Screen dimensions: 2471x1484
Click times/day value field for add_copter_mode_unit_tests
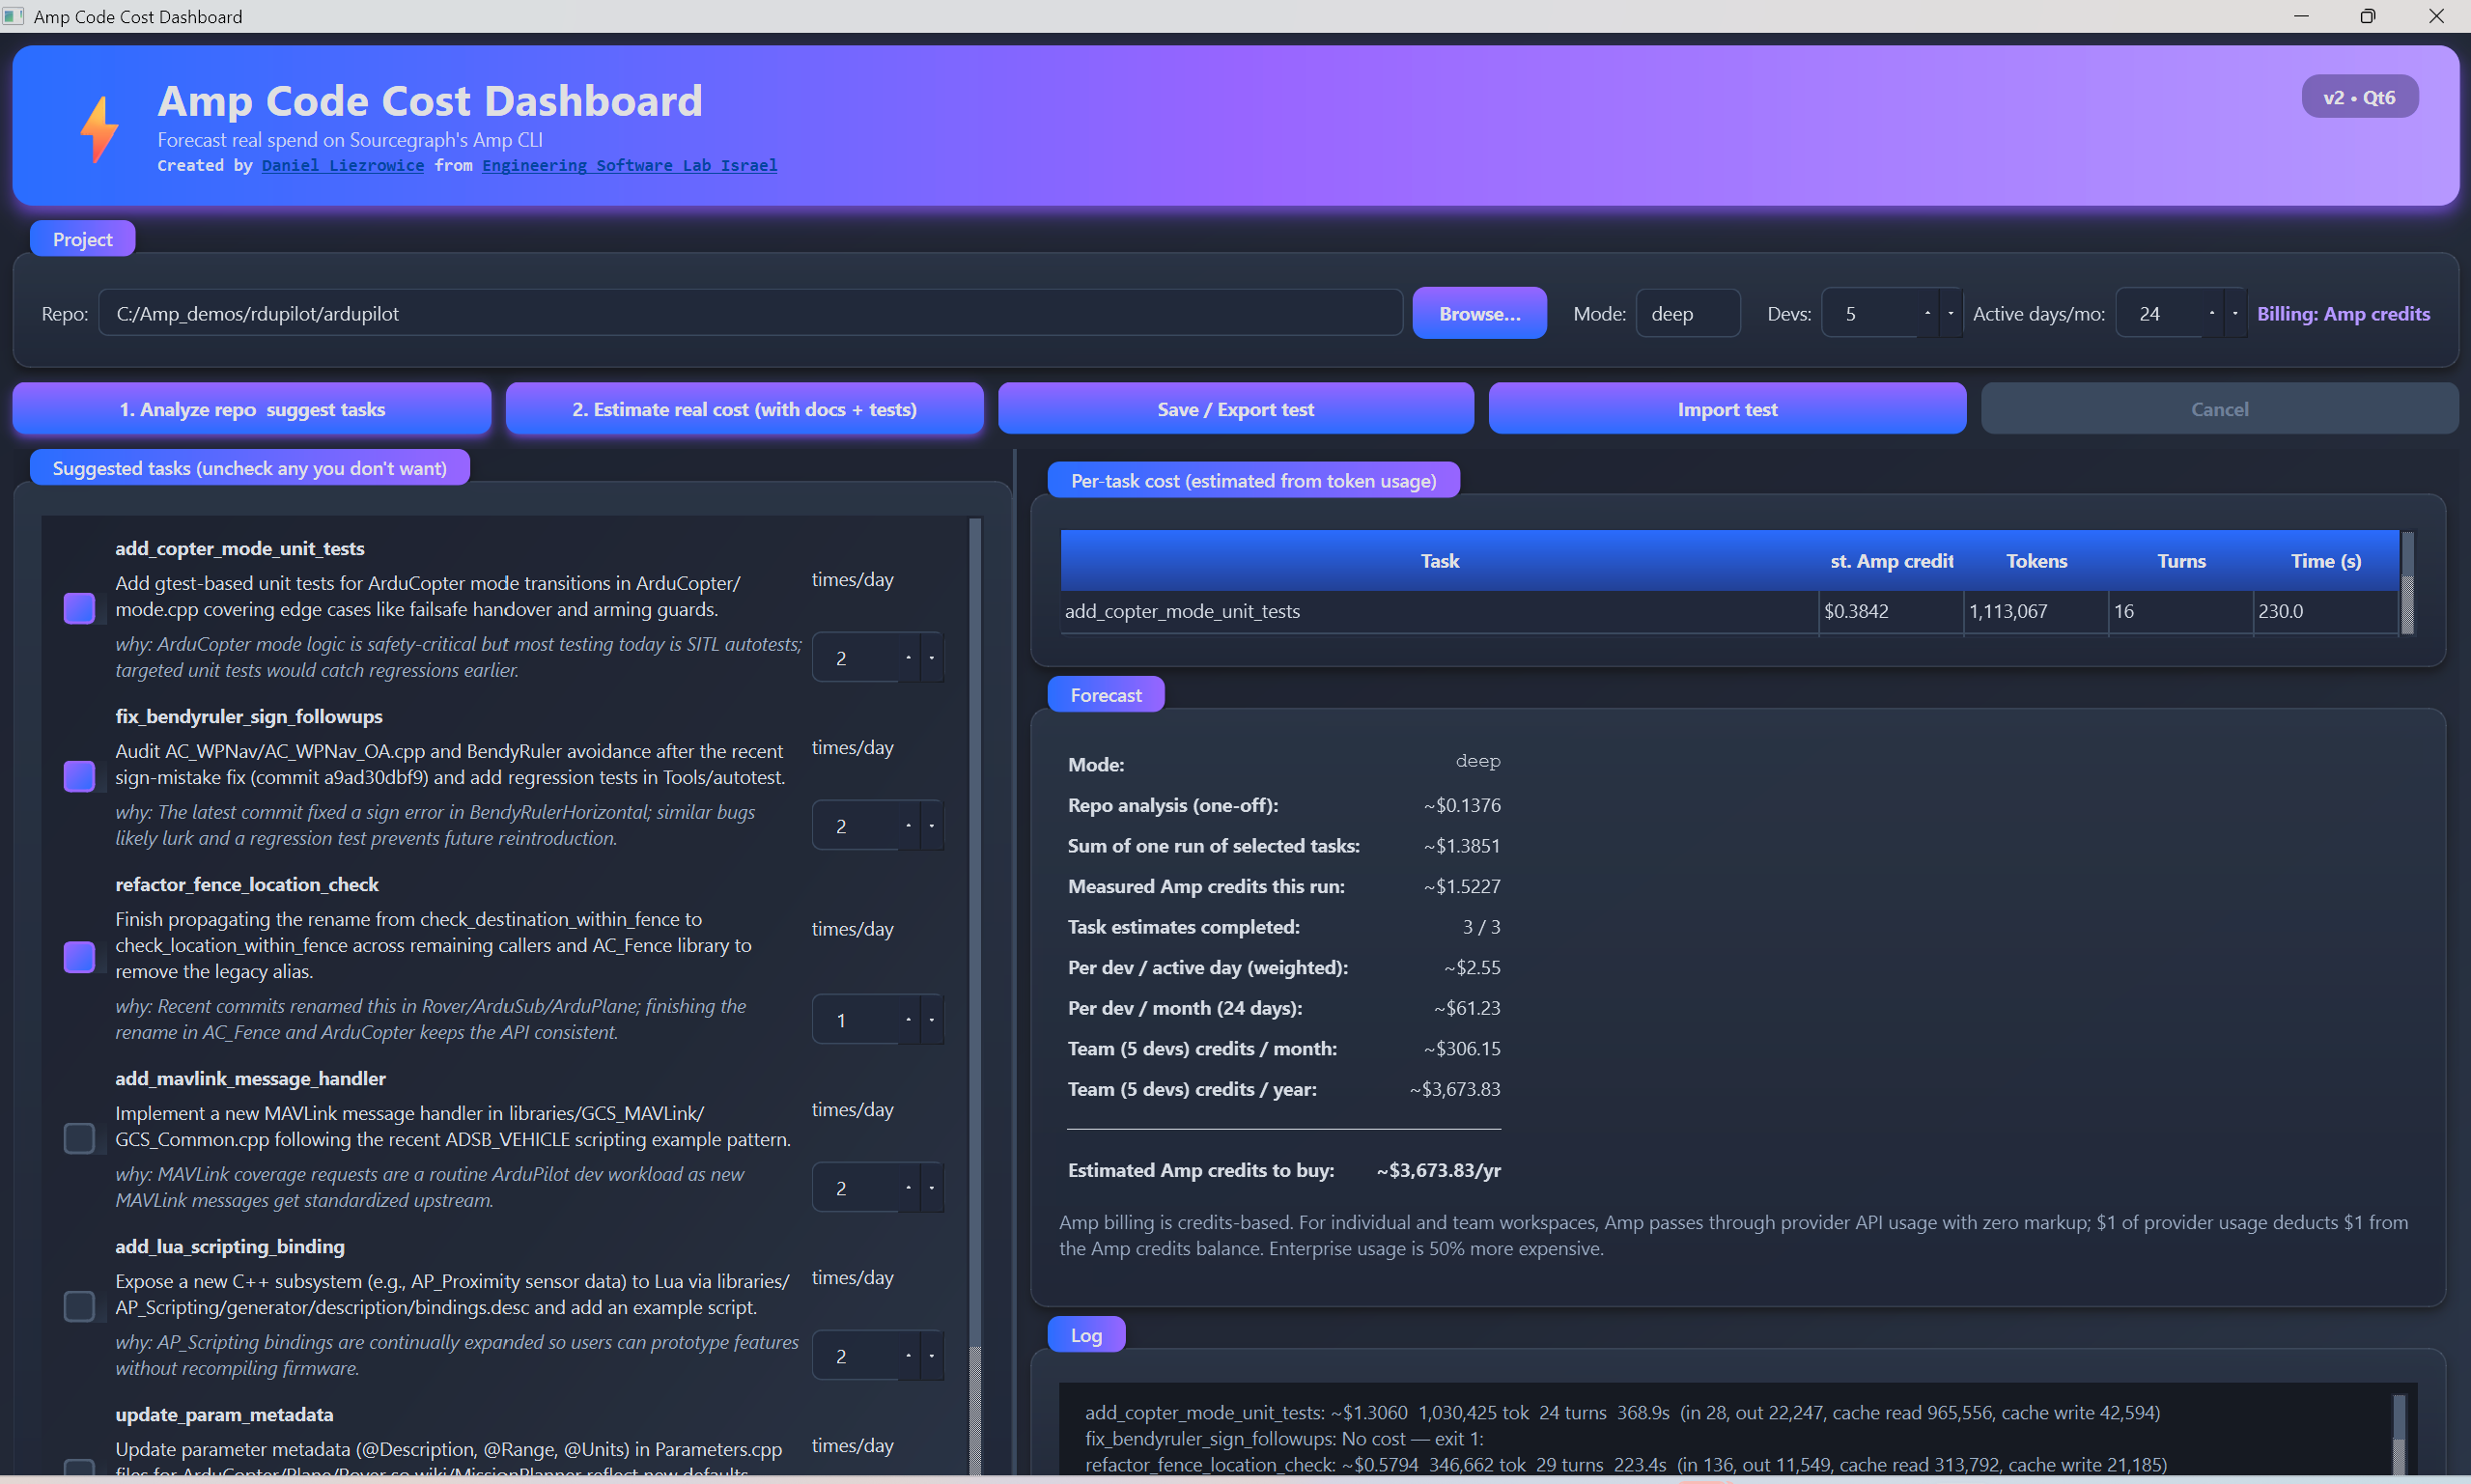(855, 658)
